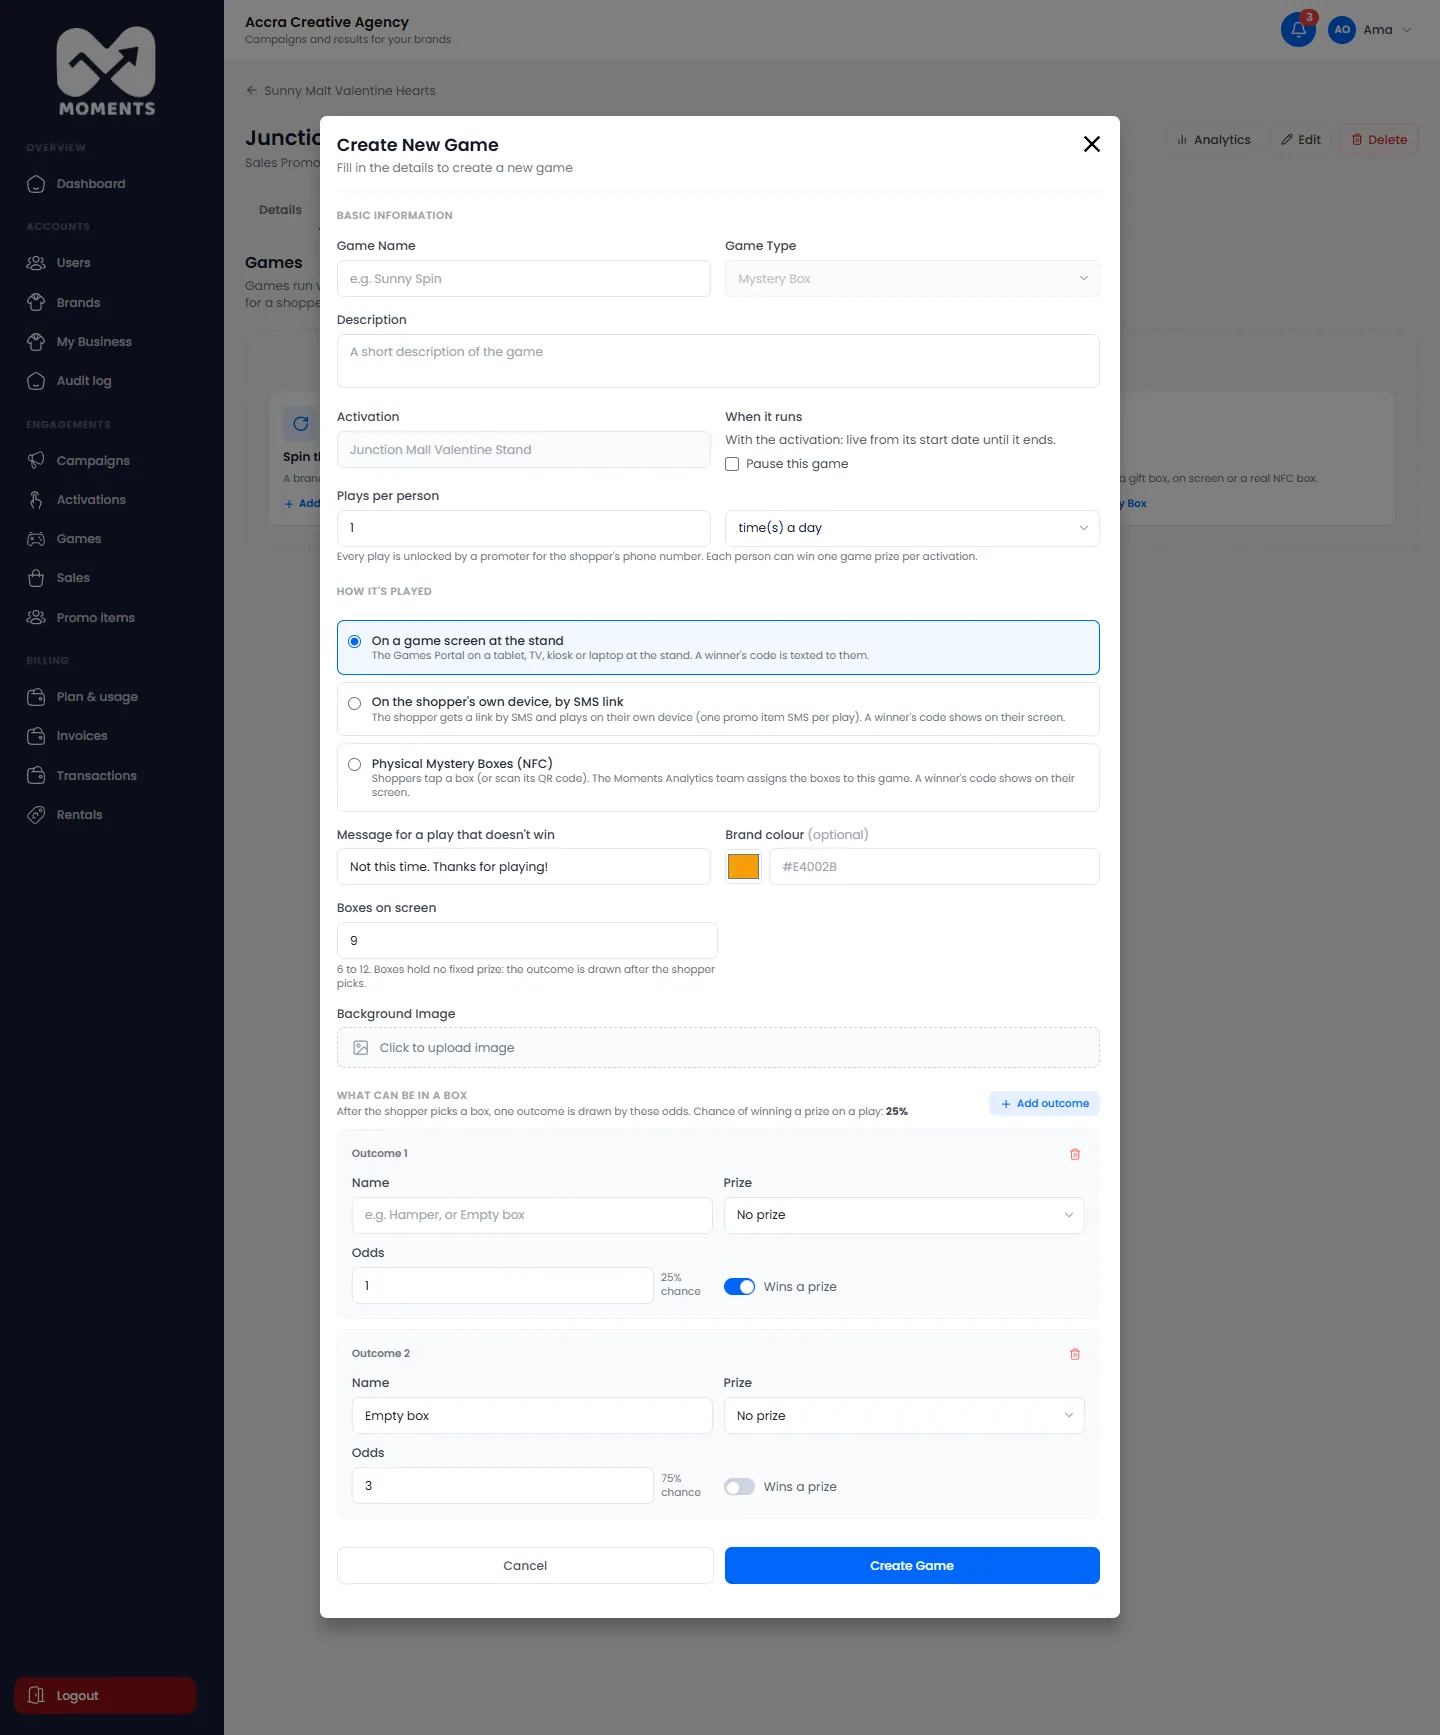The height and width of the screenshot is (1735, 1440).
Task: Close the Create New Game dialog
Action: tap(1092, 144)
